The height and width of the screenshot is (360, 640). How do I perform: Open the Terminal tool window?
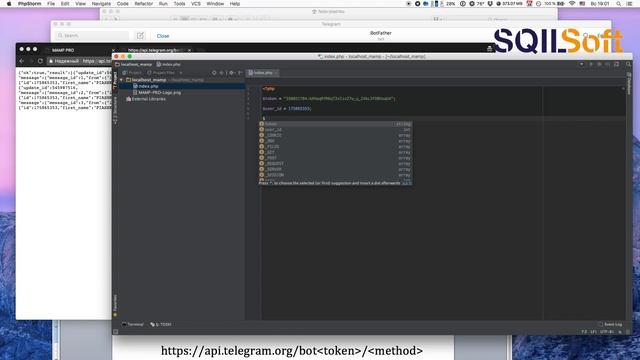[x=133, y=324]
